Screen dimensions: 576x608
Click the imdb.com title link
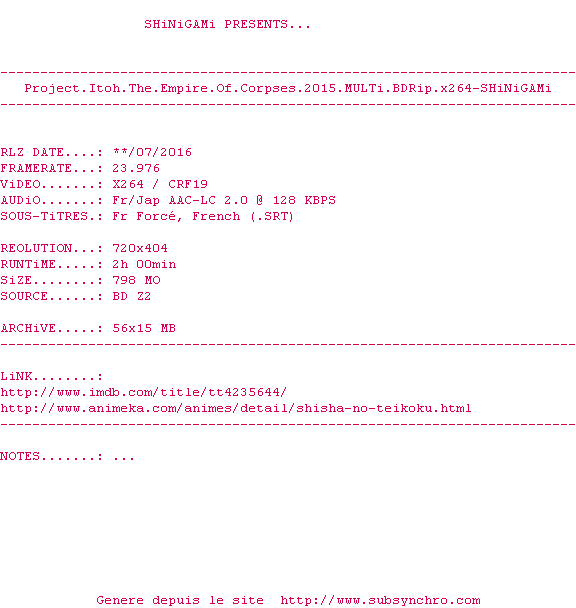(144, 392)
